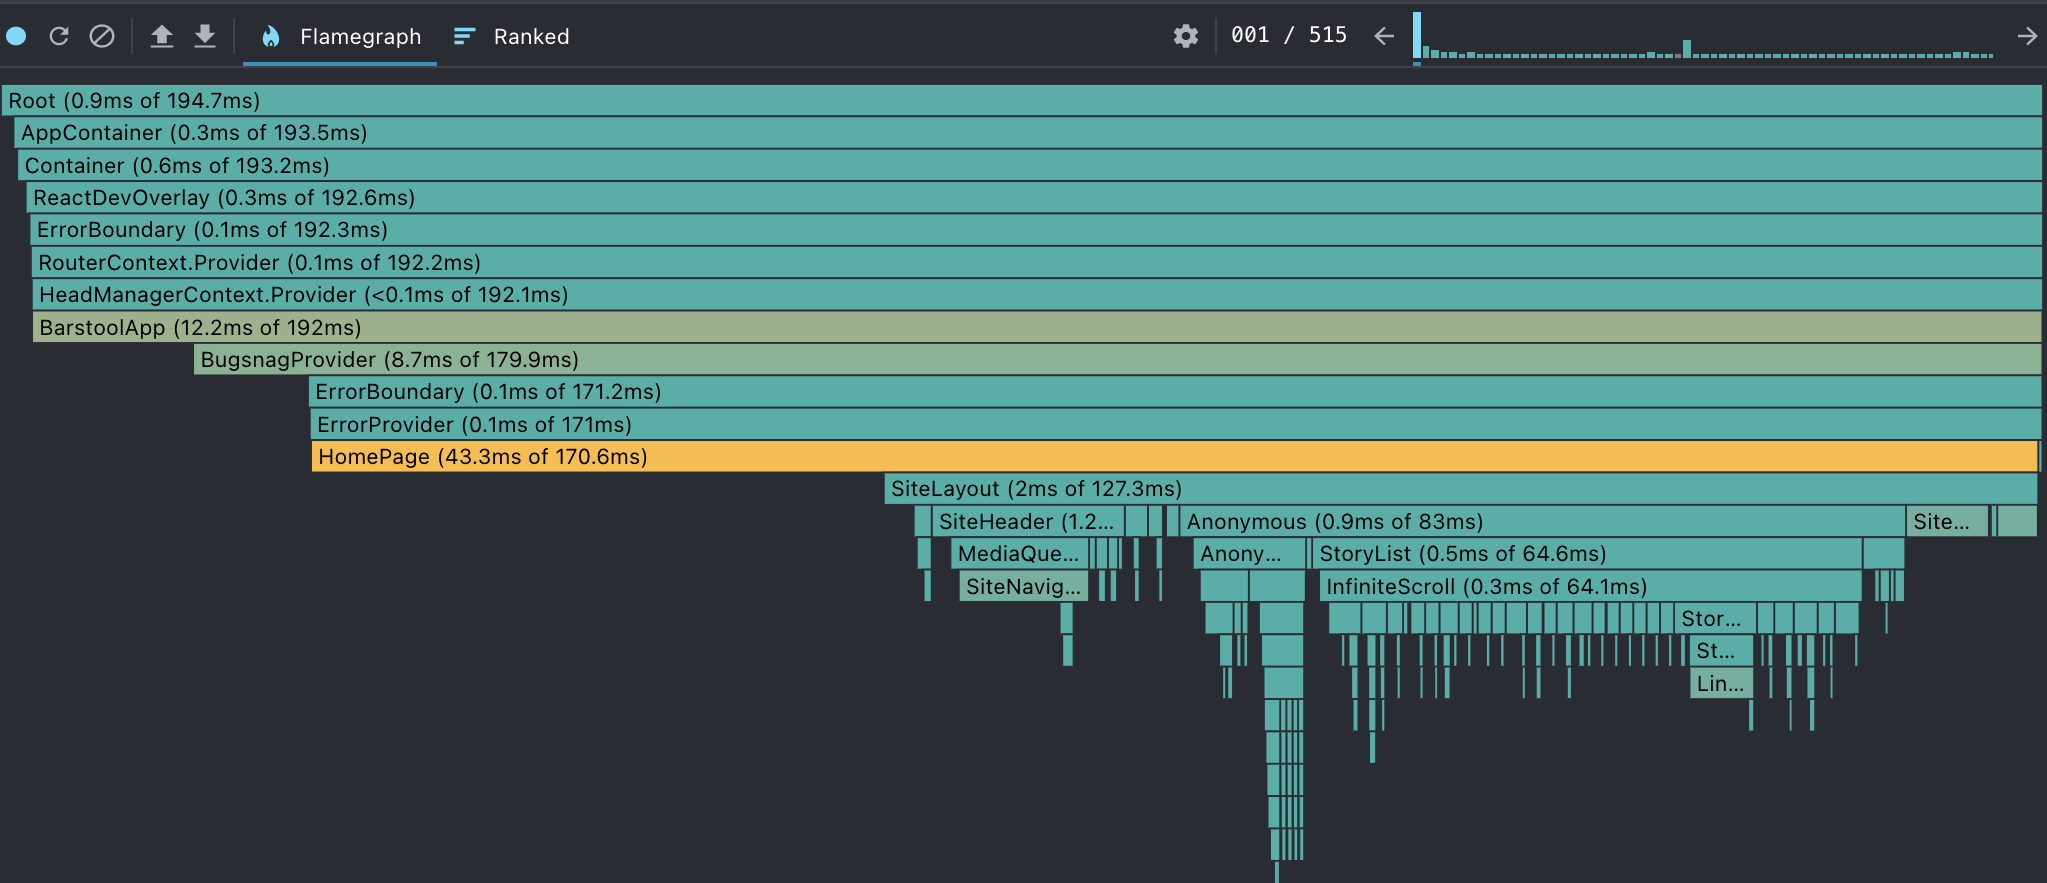Click the commit number 001 field

1250,35
